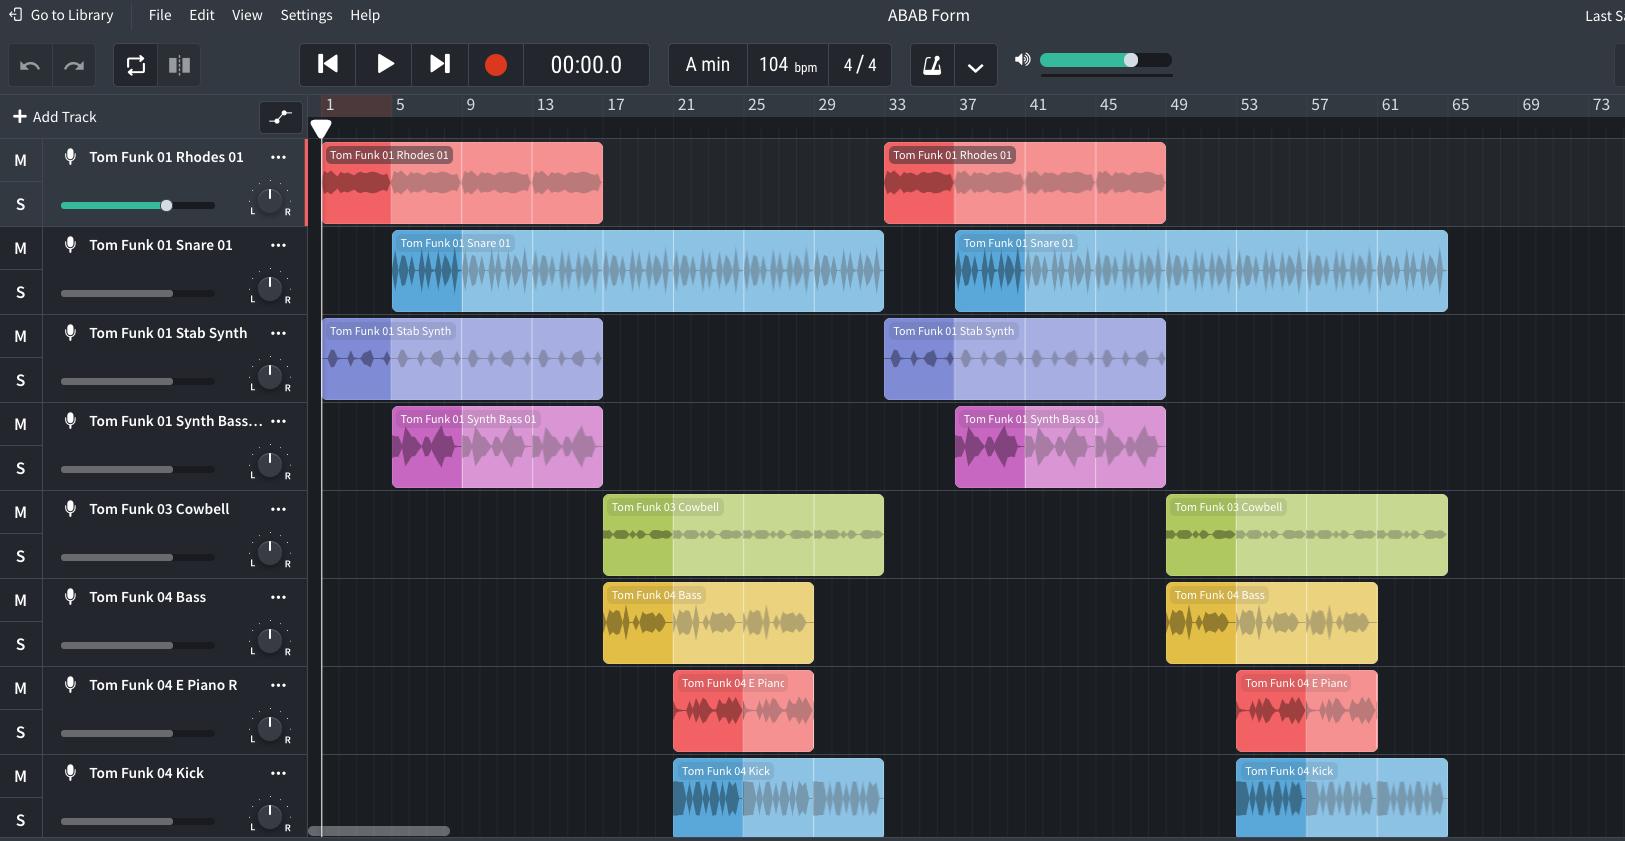Solo Tom Funk 01 Snare 01 track
Screen dimensions: 1625x841
point(20,292)
